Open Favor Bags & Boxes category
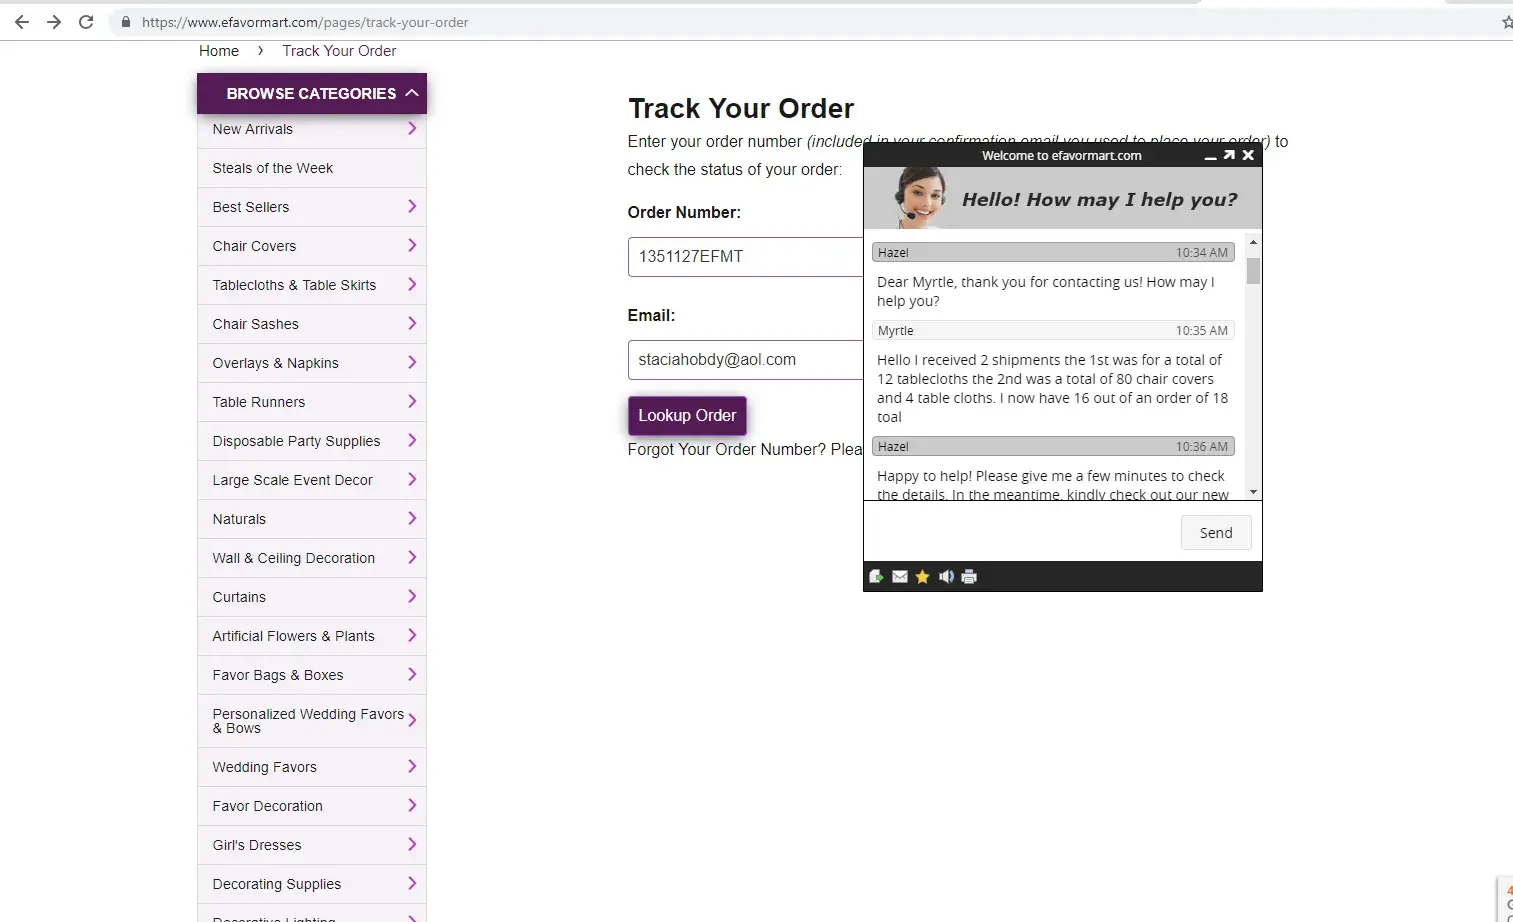1513x922 pixels. tap(312, 675)
